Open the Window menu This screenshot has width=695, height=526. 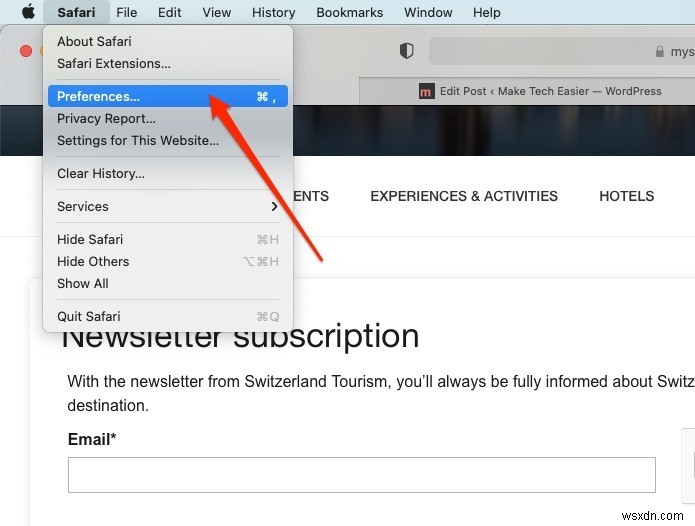(x=428, y=12)
